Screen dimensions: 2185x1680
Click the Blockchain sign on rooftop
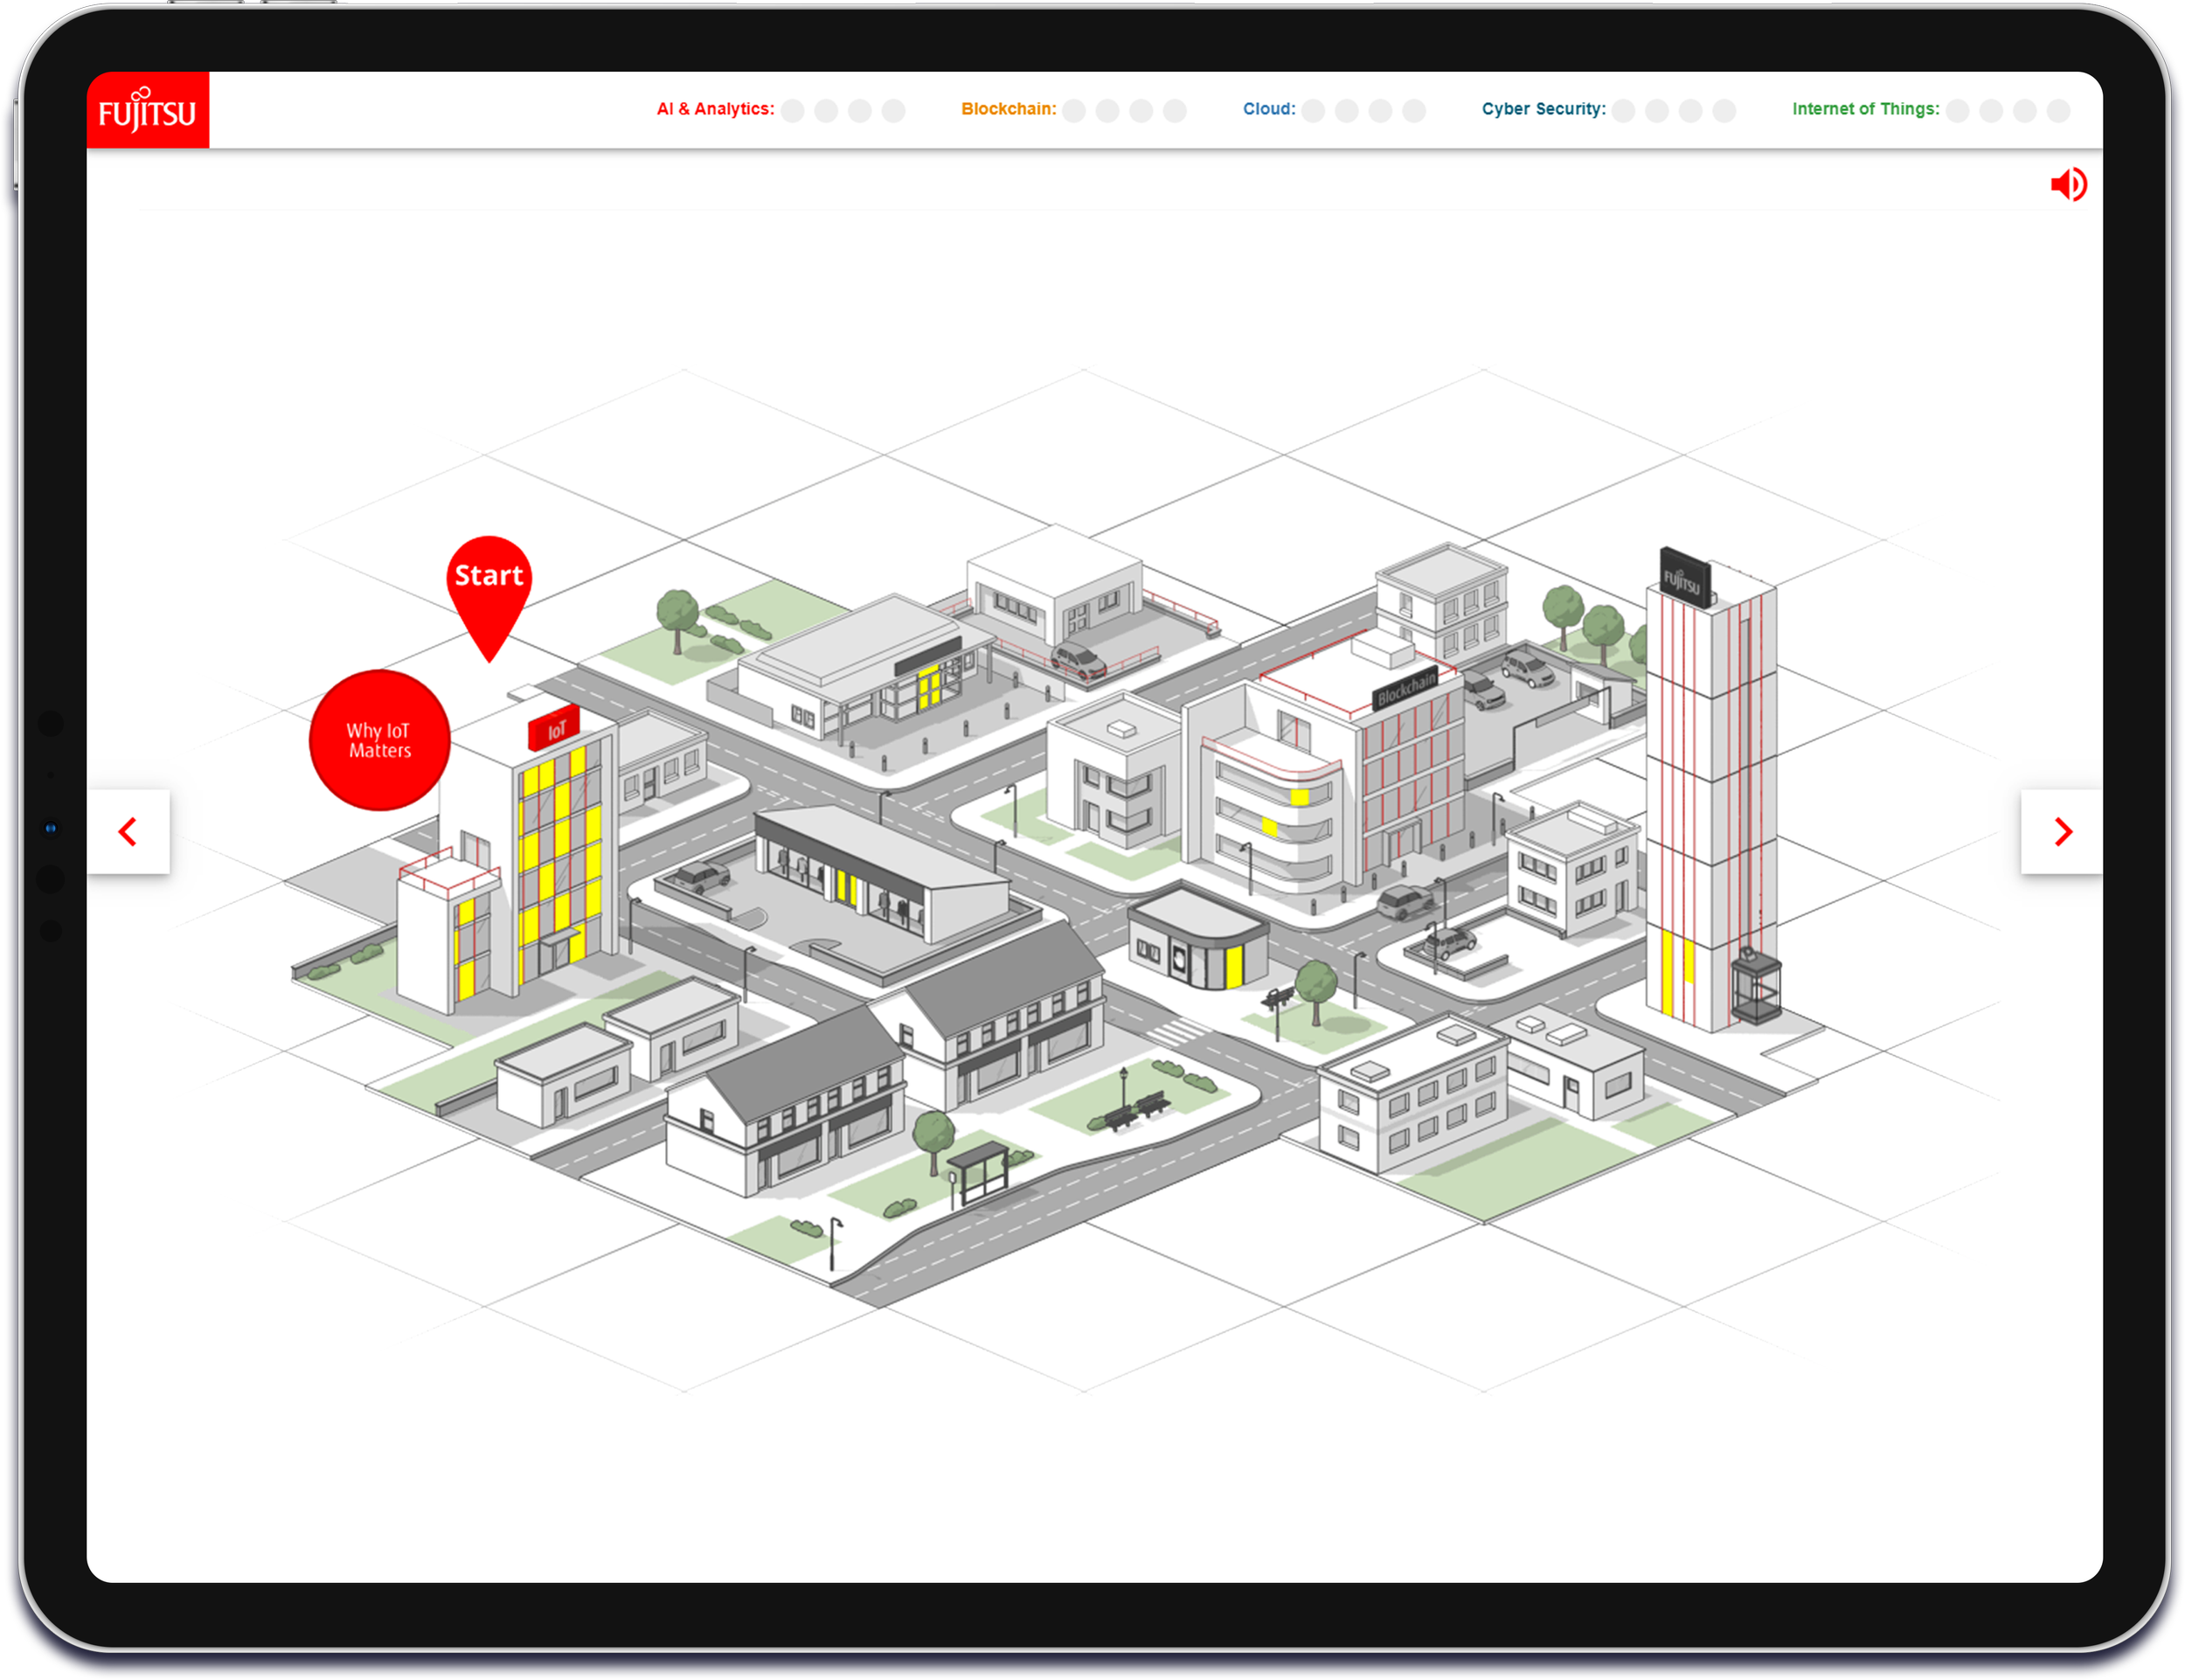pos(1405,688)
